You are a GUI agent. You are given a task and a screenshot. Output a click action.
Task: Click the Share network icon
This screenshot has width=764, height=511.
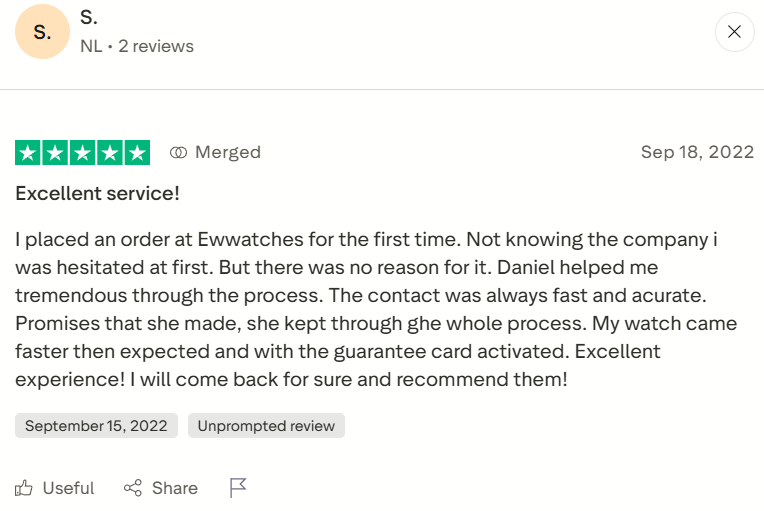pos(133,488)
